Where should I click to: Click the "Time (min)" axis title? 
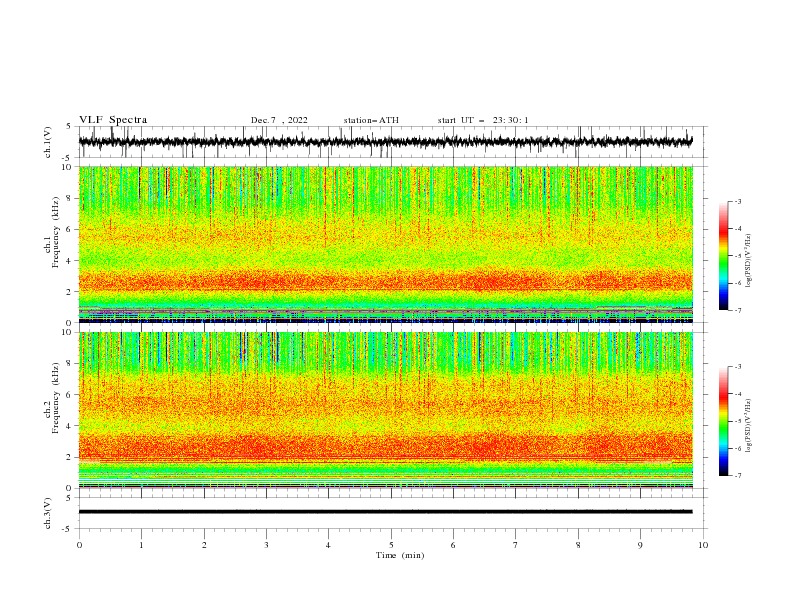(400, 555)
